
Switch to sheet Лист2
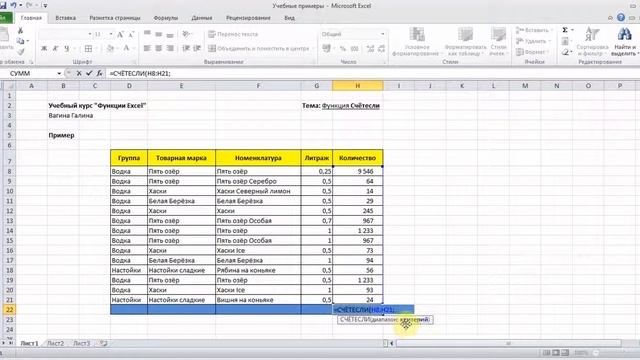(56, 343)
